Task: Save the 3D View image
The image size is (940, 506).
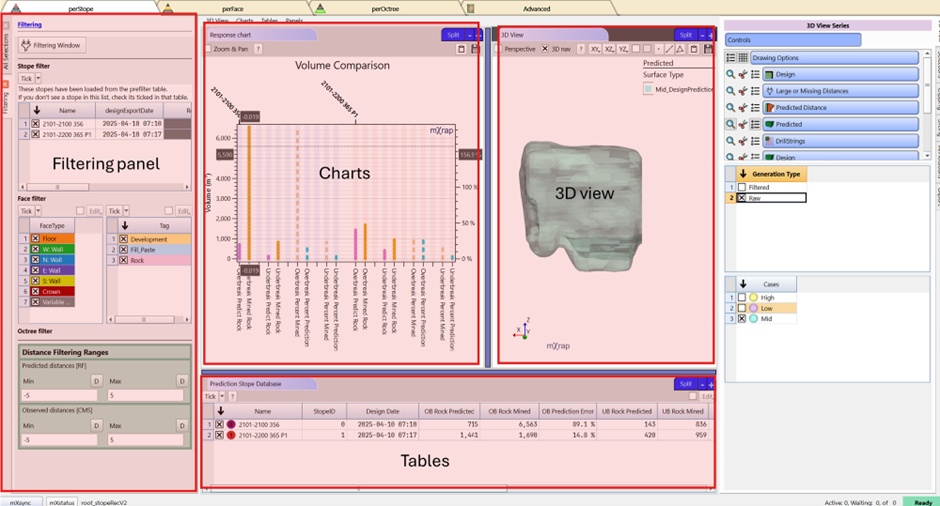Action: click(x=708, y=49)
